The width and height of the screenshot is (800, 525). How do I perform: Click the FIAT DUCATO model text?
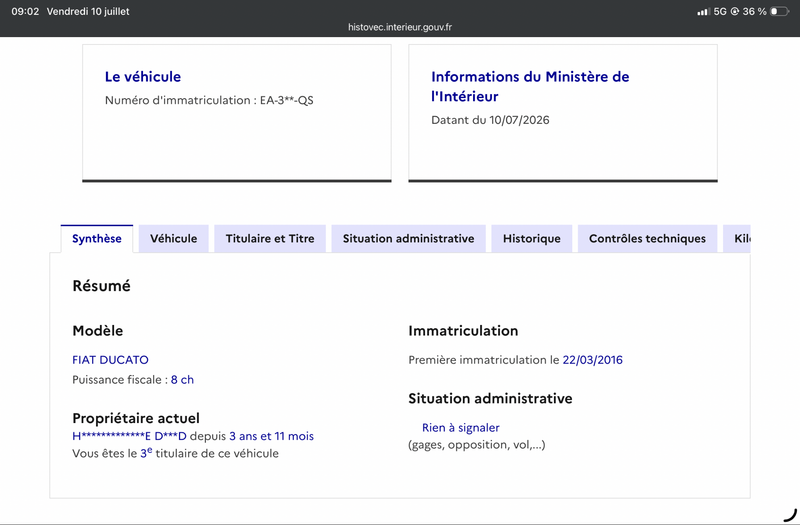(110, 360)
